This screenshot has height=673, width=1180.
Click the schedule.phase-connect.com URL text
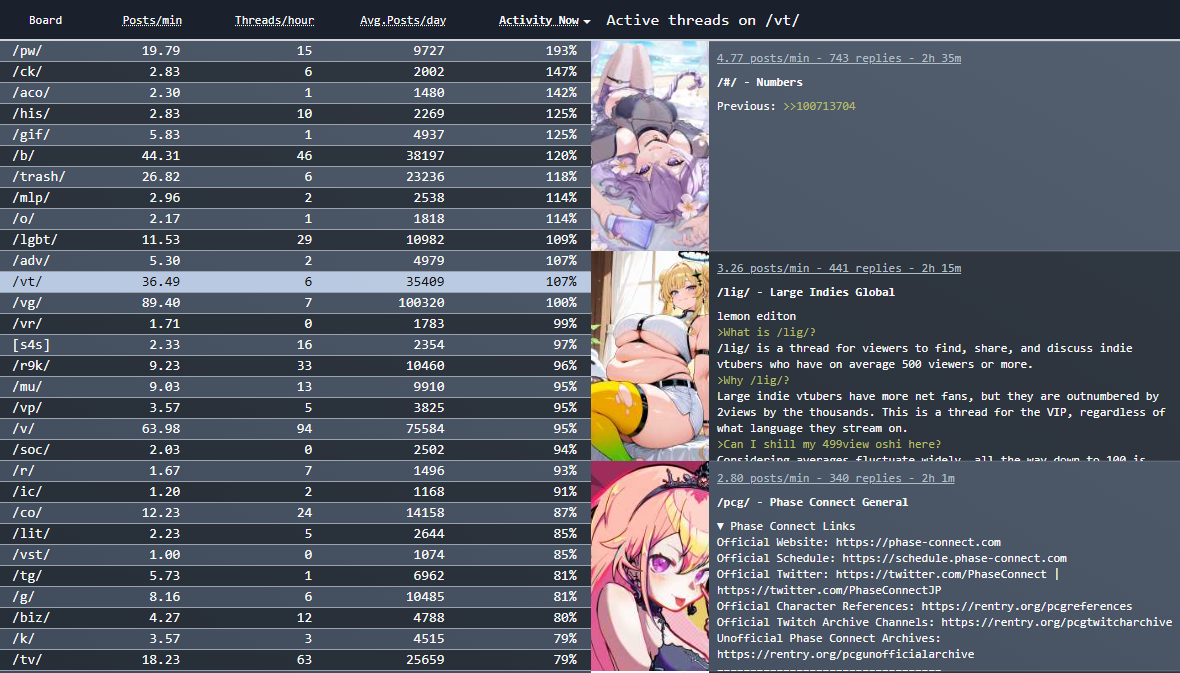tap(954, 558)
